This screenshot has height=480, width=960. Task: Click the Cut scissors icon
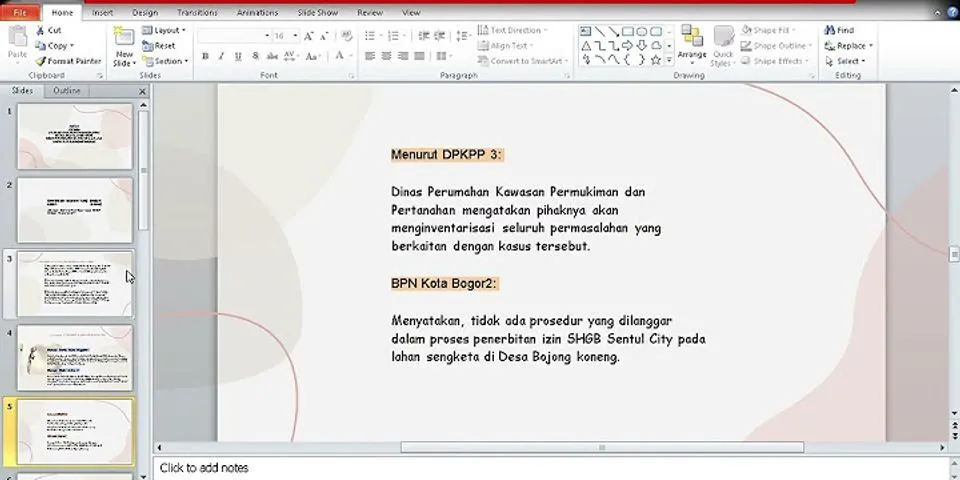[40, 30]
